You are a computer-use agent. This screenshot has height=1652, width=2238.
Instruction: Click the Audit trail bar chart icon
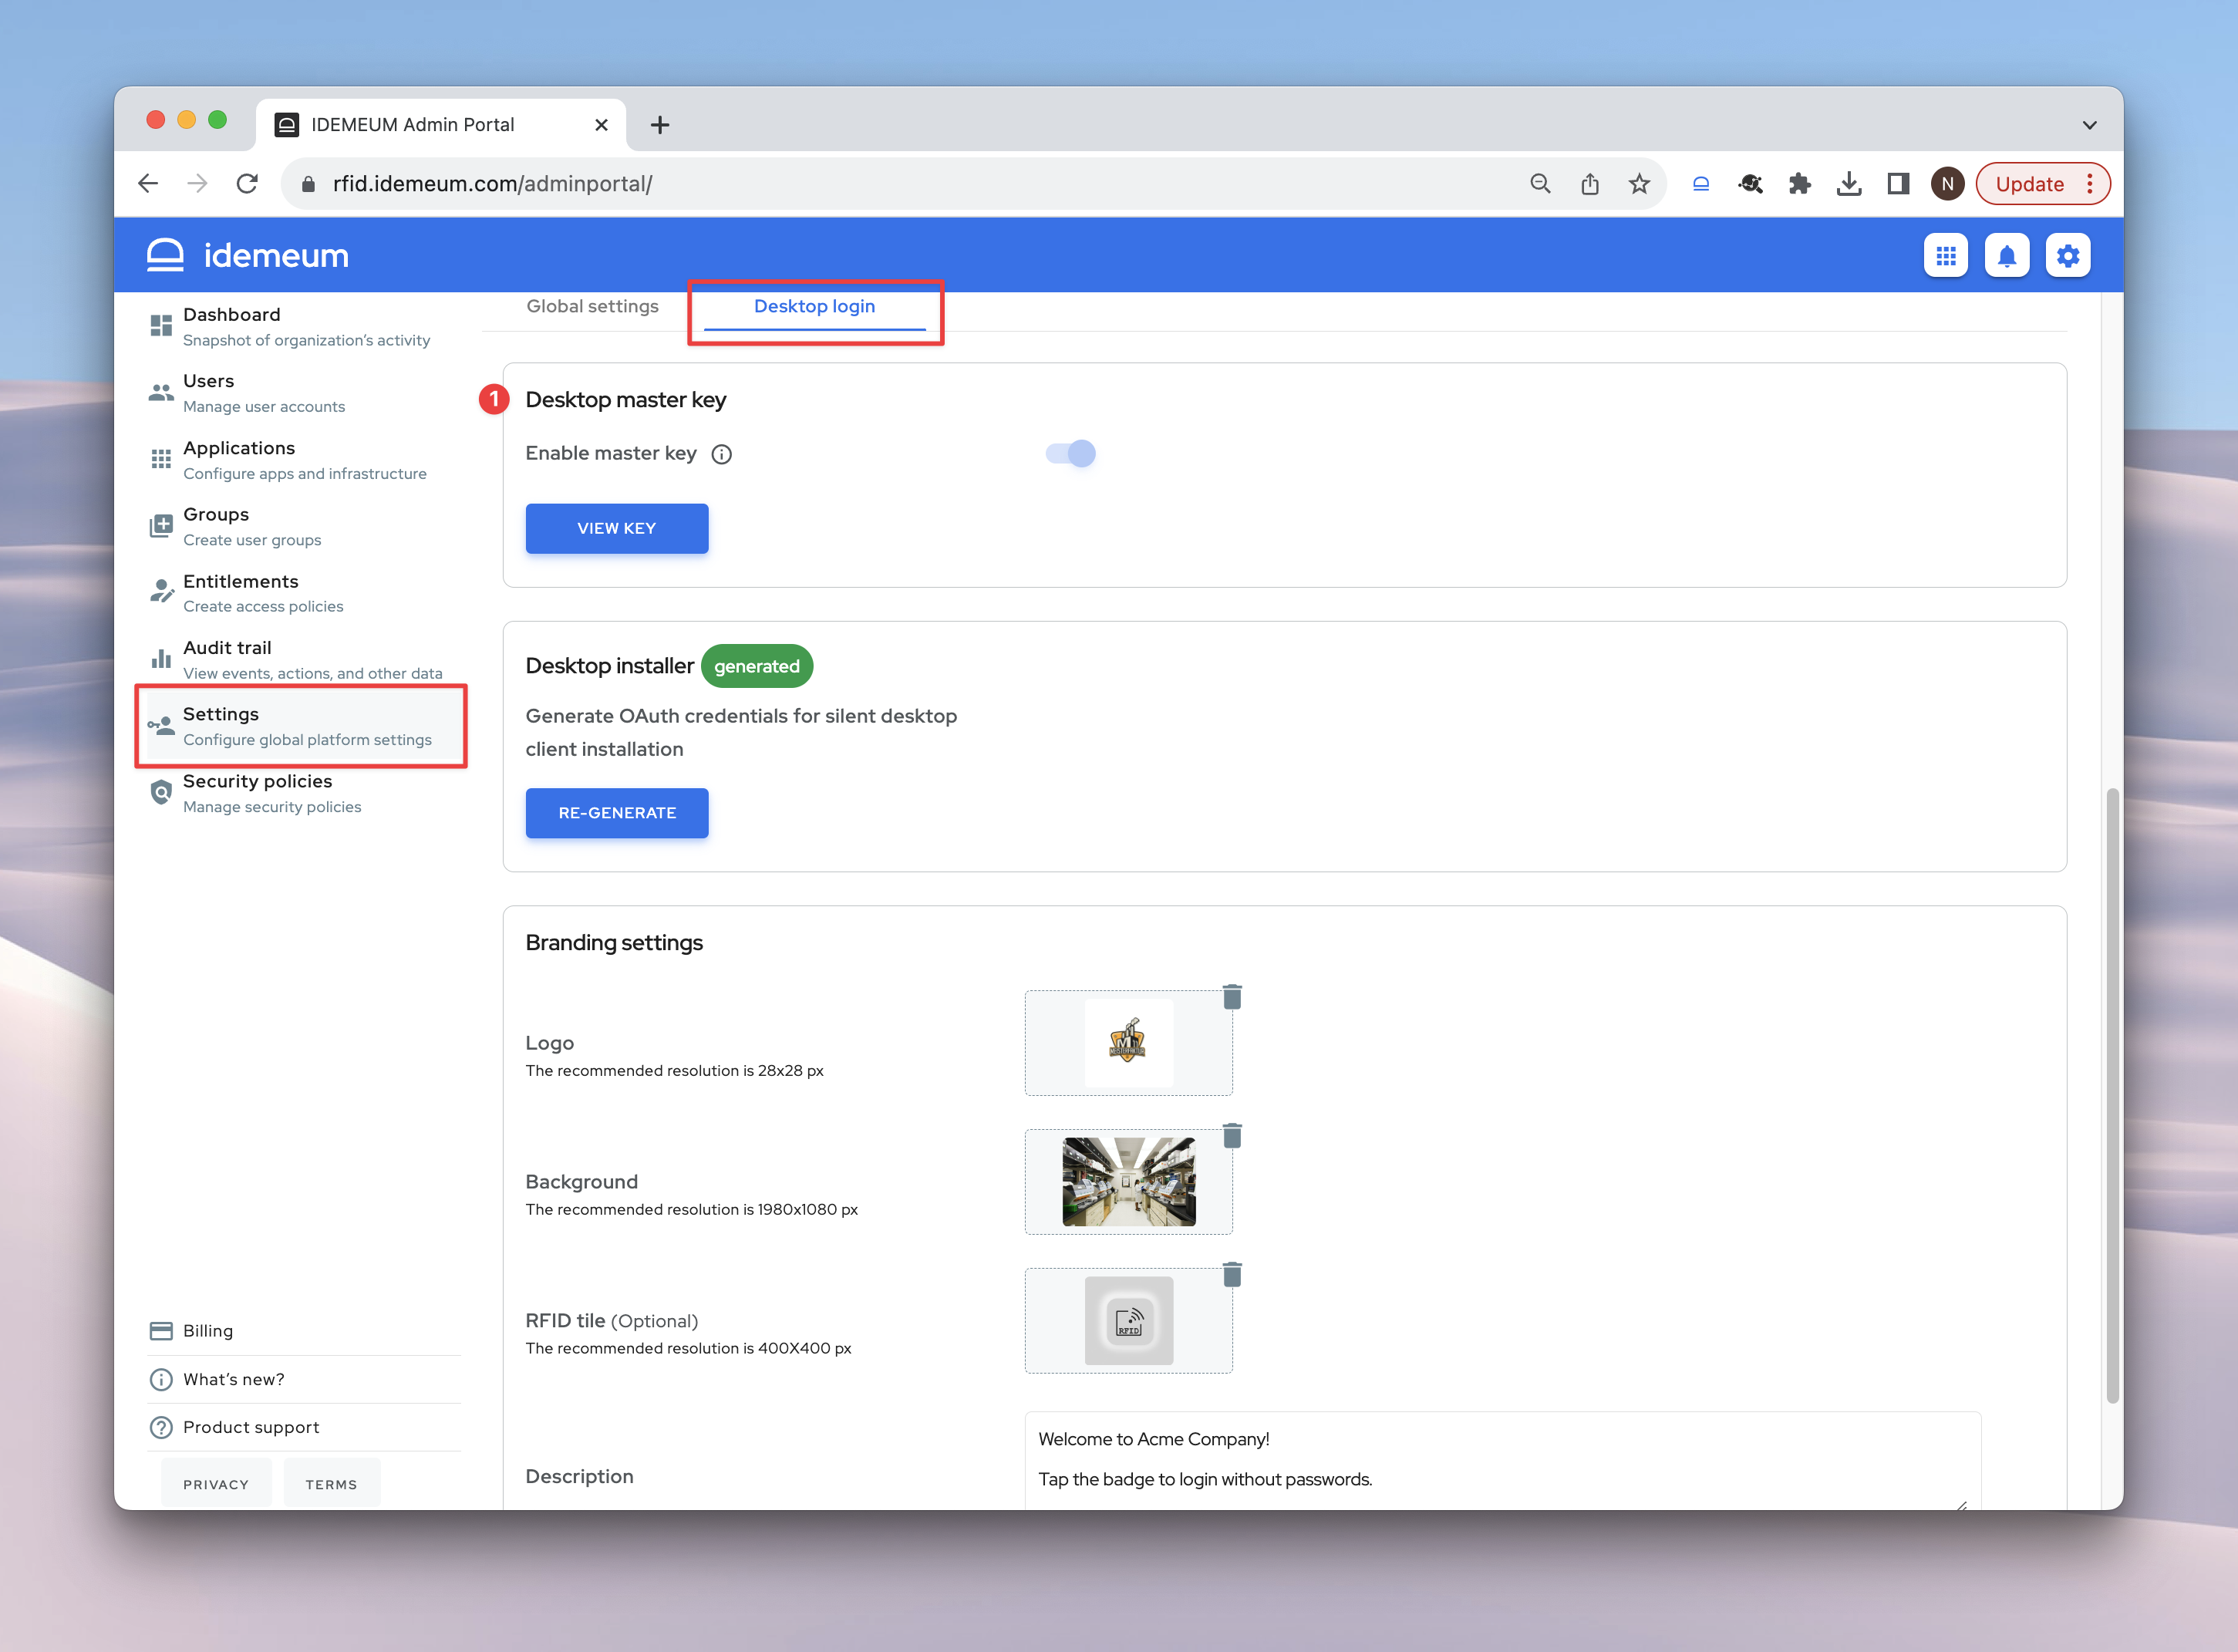(x=161, y=658)
